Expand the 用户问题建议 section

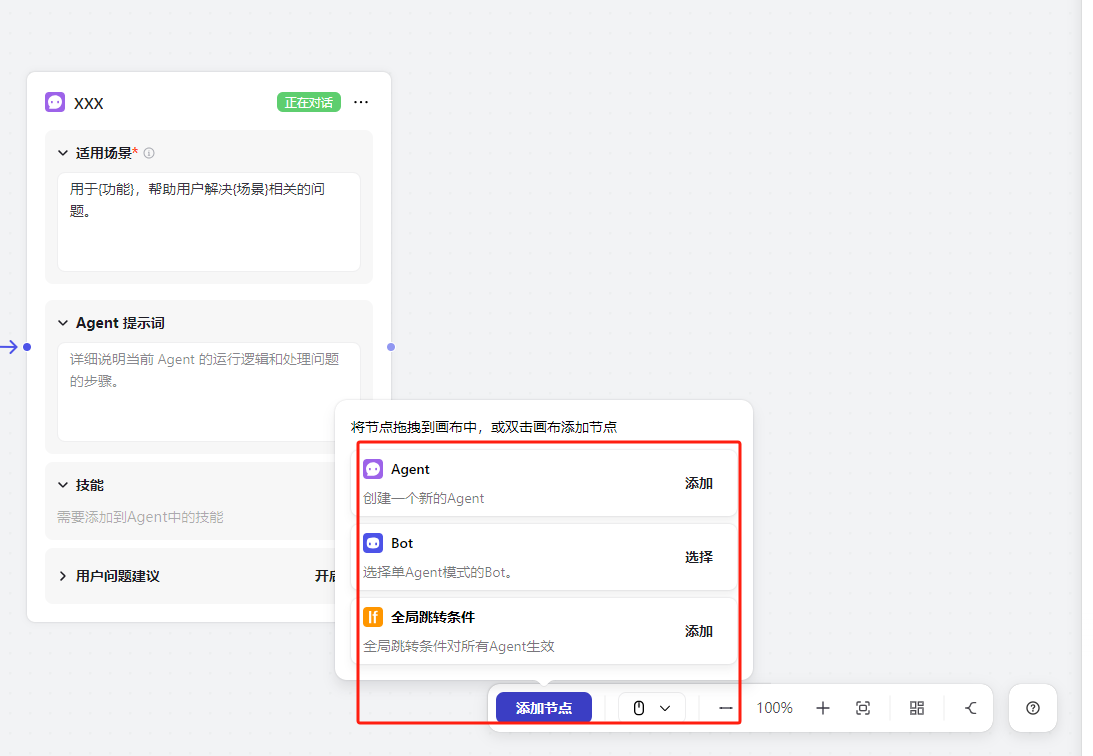click(63, 576)
